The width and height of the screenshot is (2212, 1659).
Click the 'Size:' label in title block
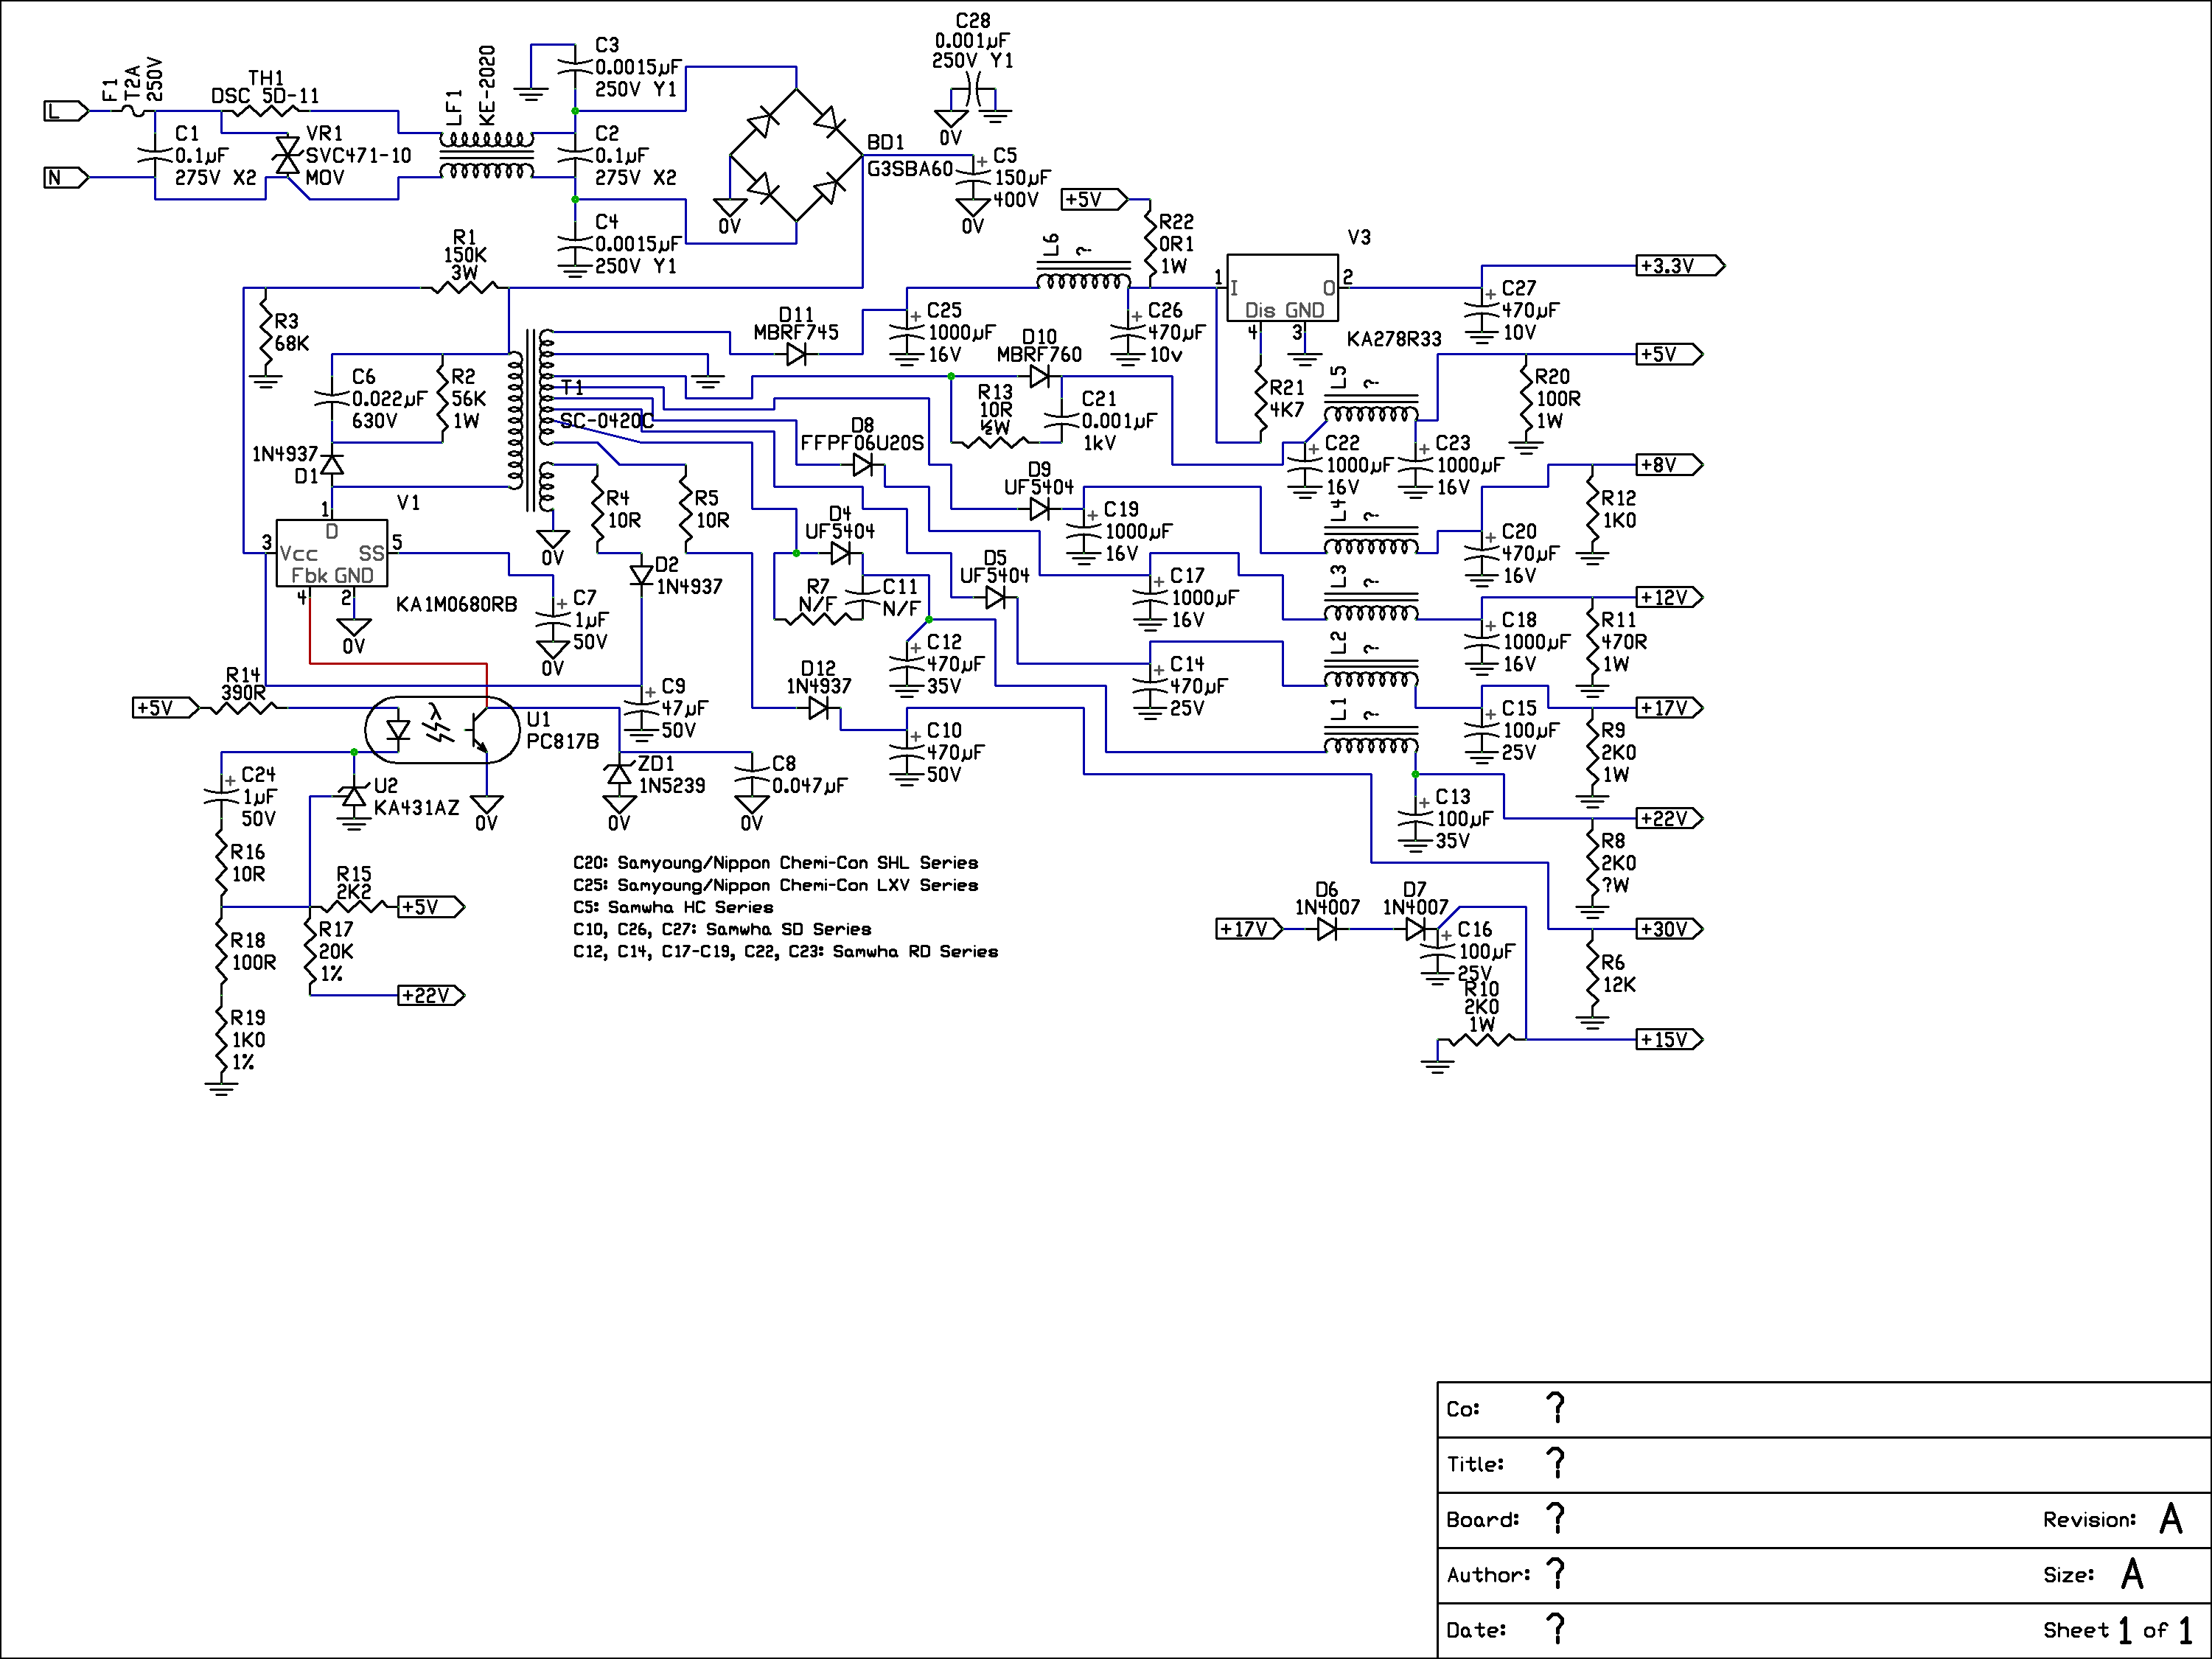(x=2068, y=1575)
